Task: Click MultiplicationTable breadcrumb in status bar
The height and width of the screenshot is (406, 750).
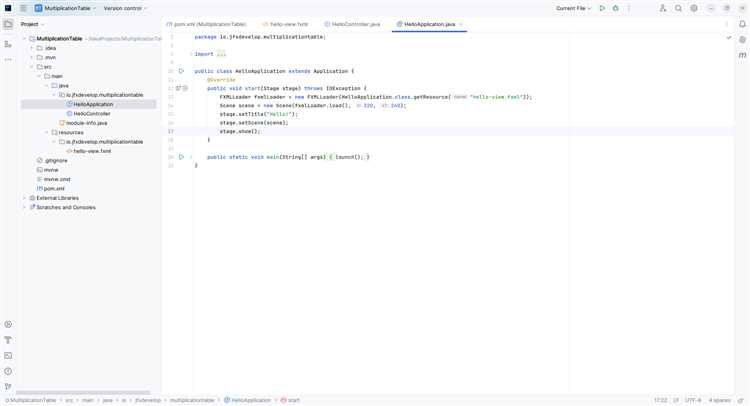Action: [x=31, y=400]
